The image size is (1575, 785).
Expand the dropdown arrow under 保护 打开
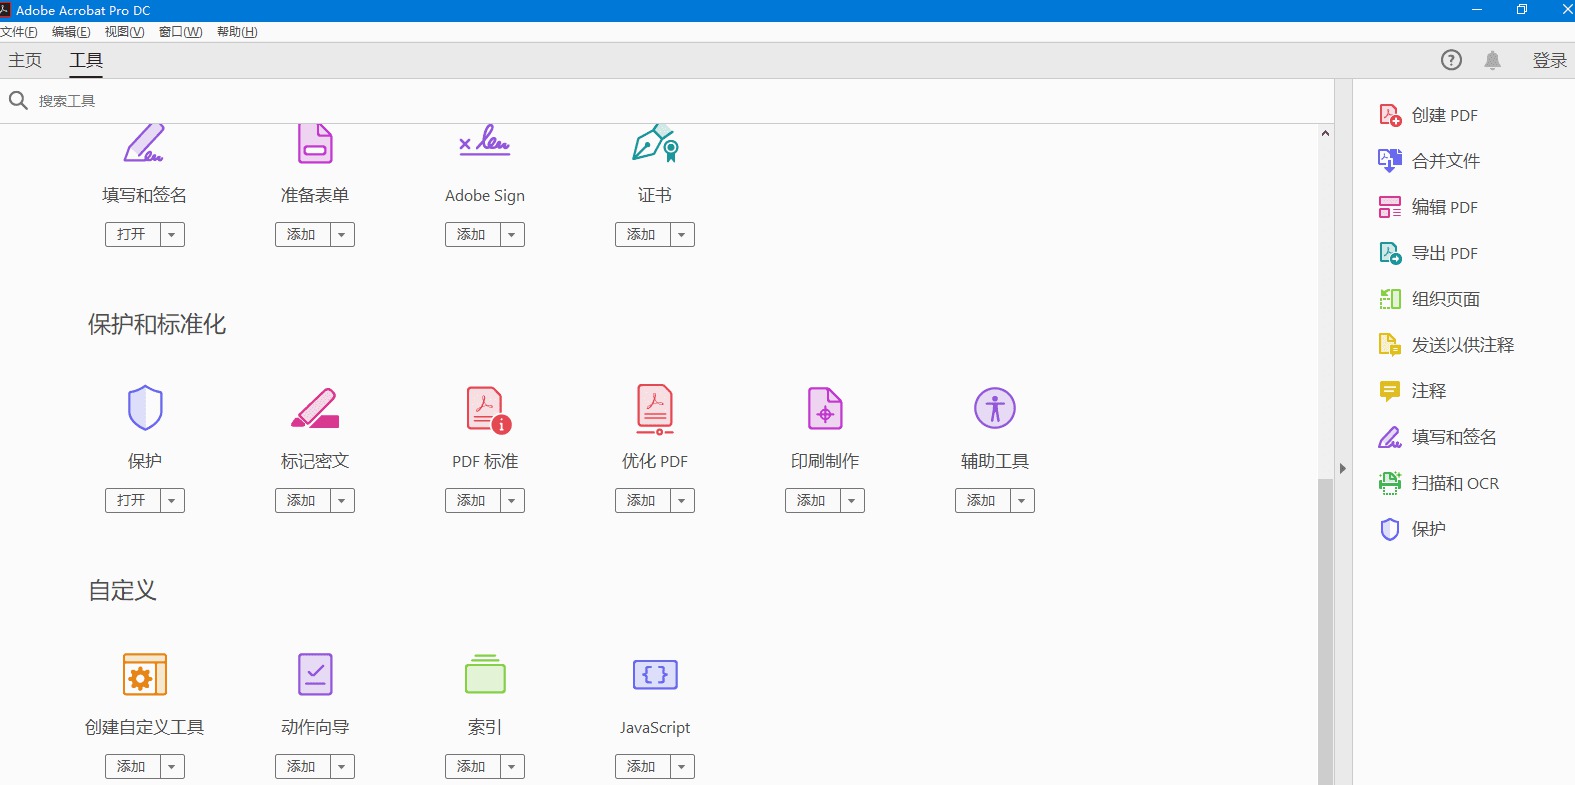click(x=172, y=501)
